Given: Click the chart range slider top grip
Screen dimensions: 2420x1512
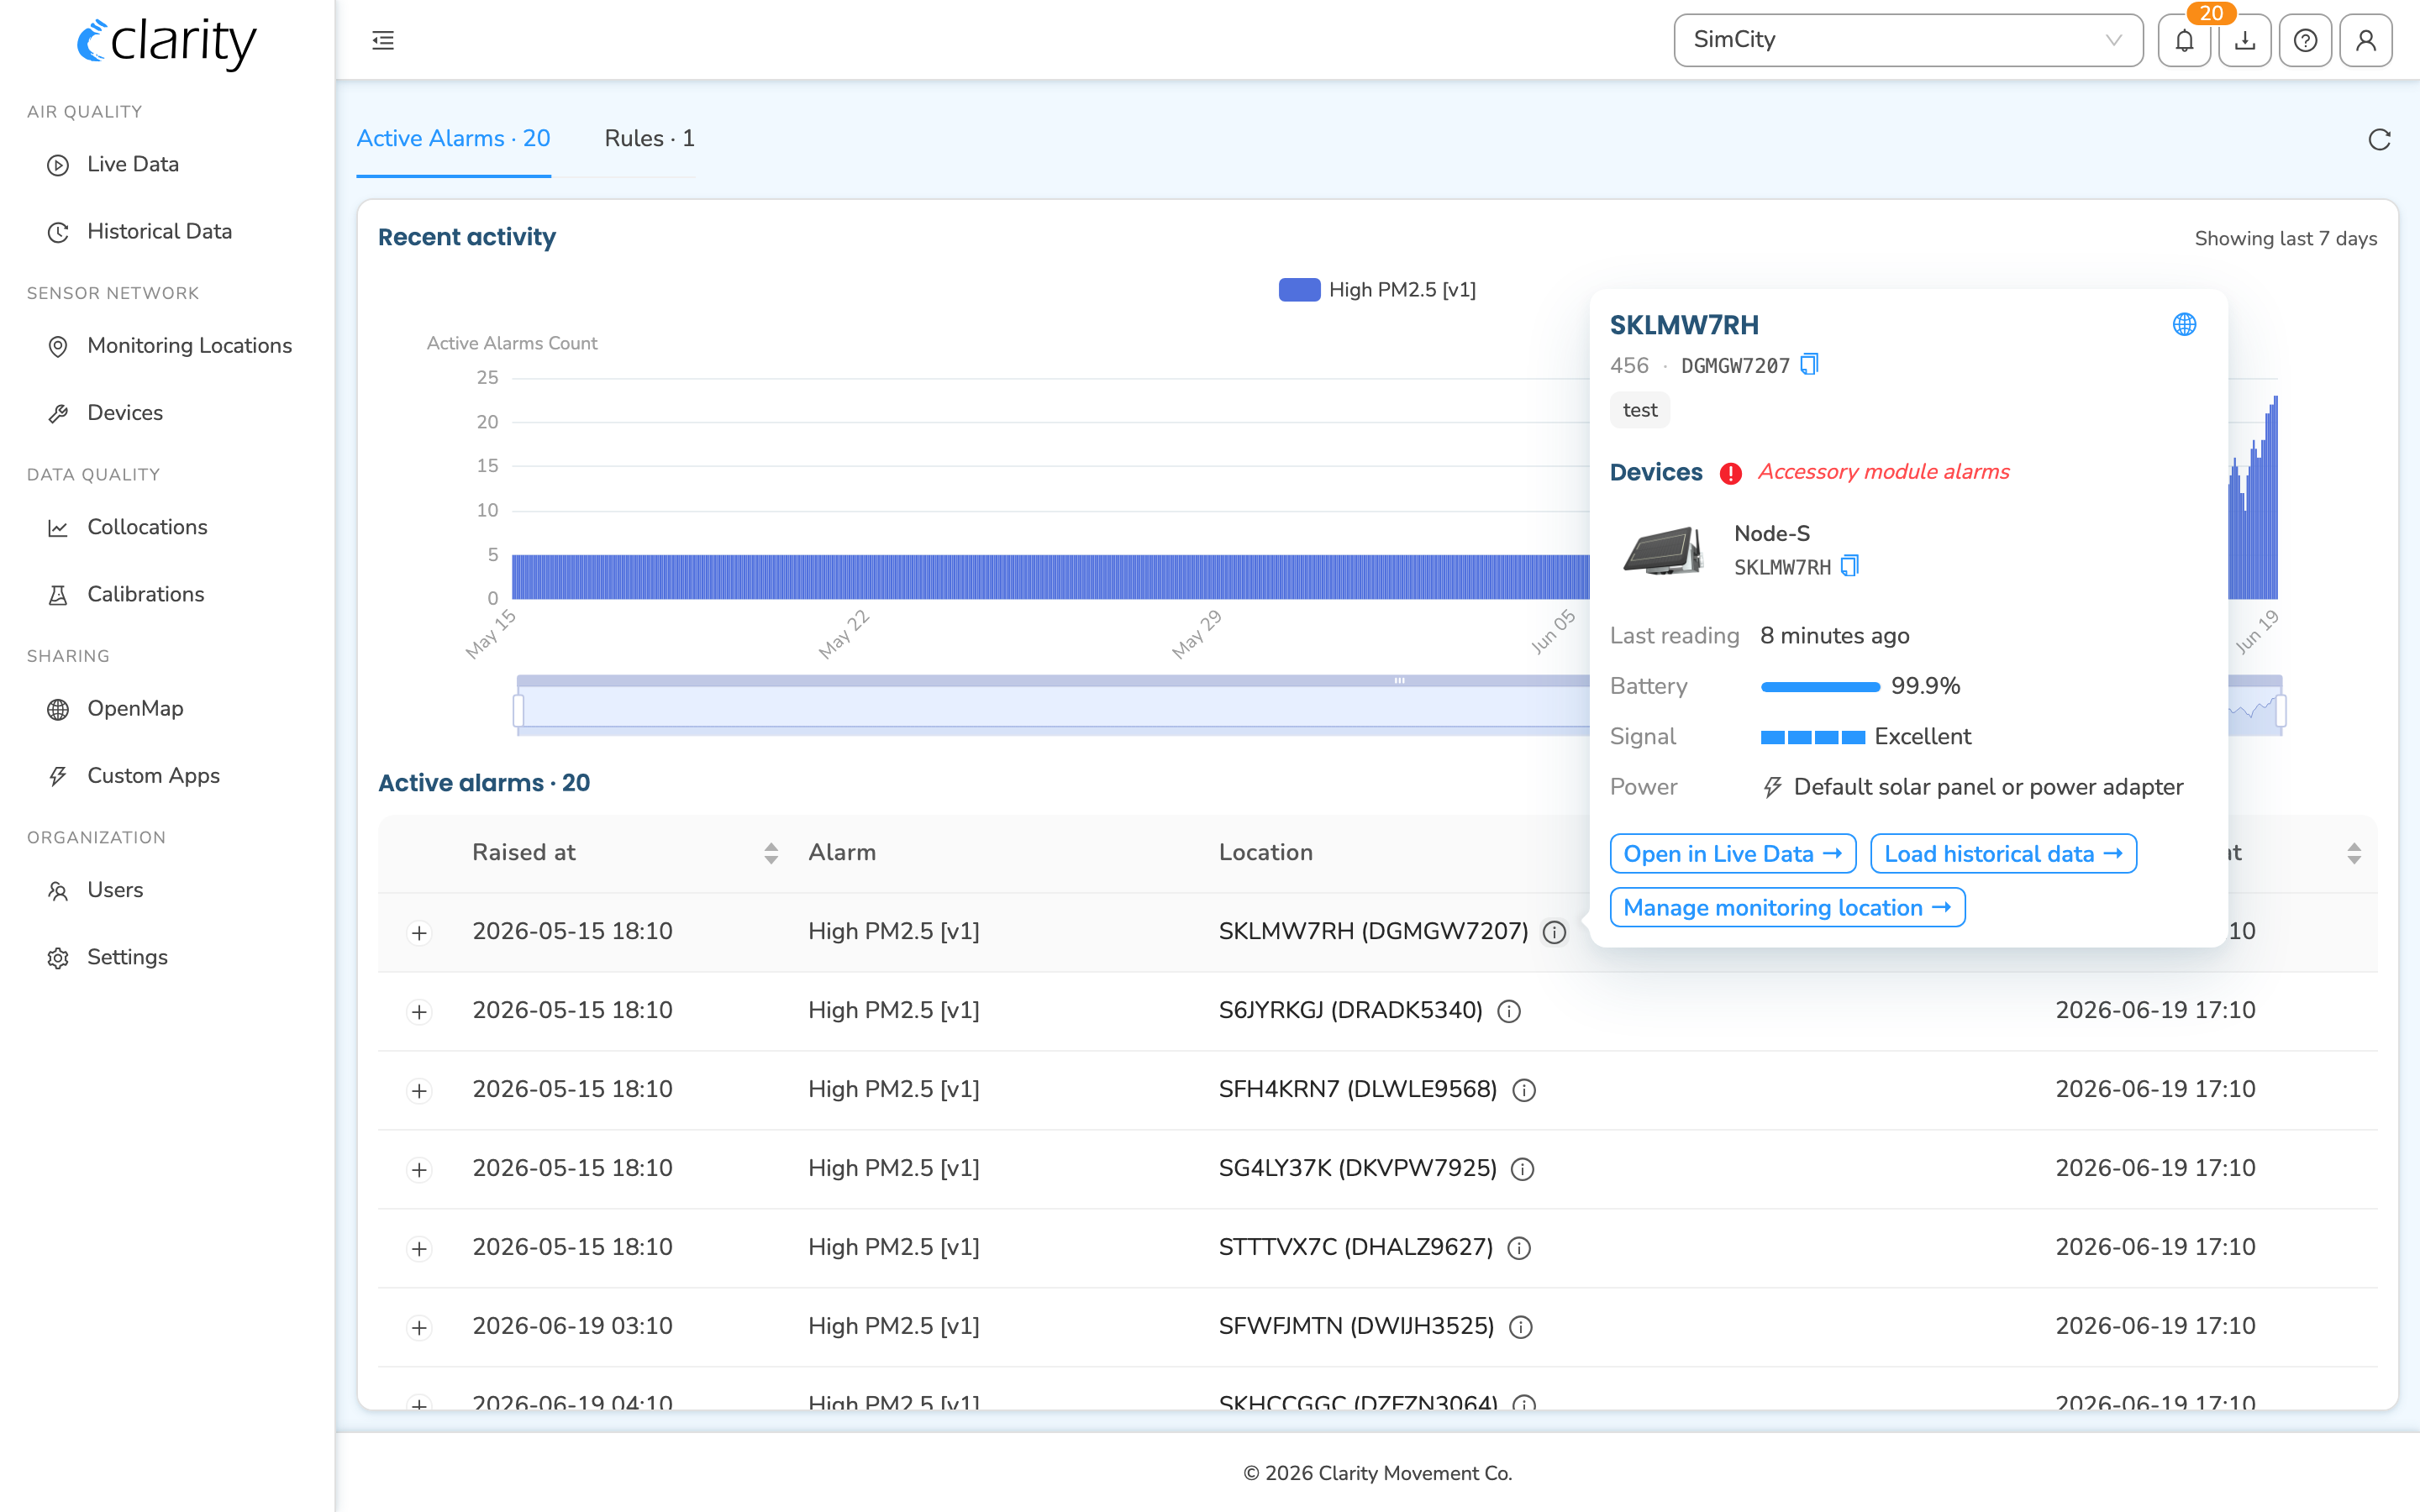Looking at the screenshot, I should coord(1400,681).
